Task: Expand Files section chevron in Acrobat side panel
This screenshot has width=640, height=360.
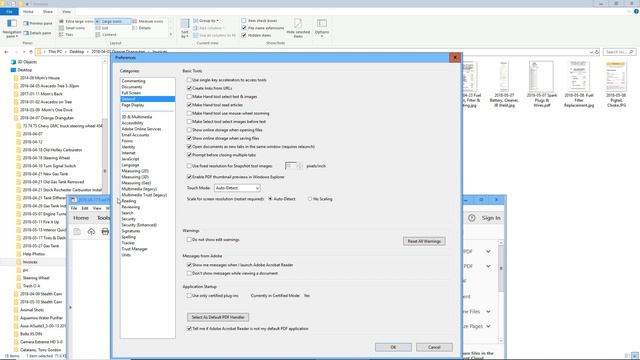Action: 488,311
